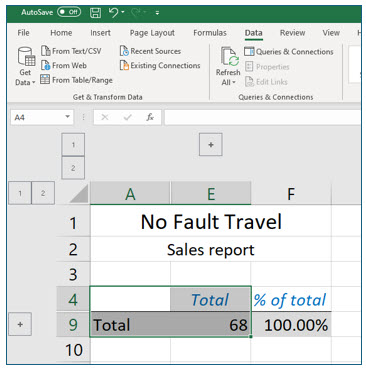Screen dimensions: 366x370
Task: Open Queries & Connections pane
Action: [x=289, y=52]
